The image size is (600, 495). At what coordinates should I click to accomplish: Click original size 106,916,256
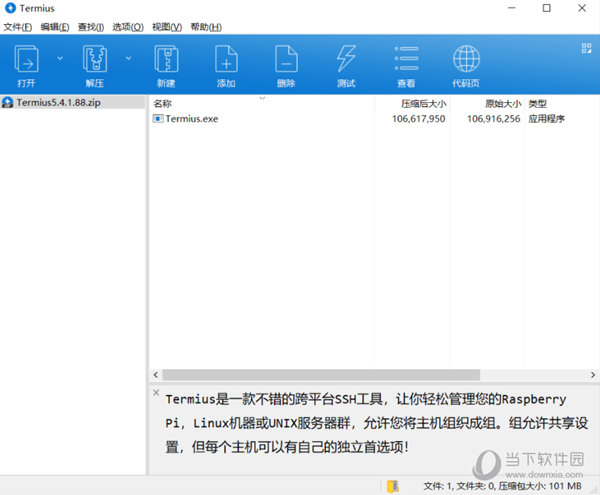pyautogui.click(x=493, y=119)
